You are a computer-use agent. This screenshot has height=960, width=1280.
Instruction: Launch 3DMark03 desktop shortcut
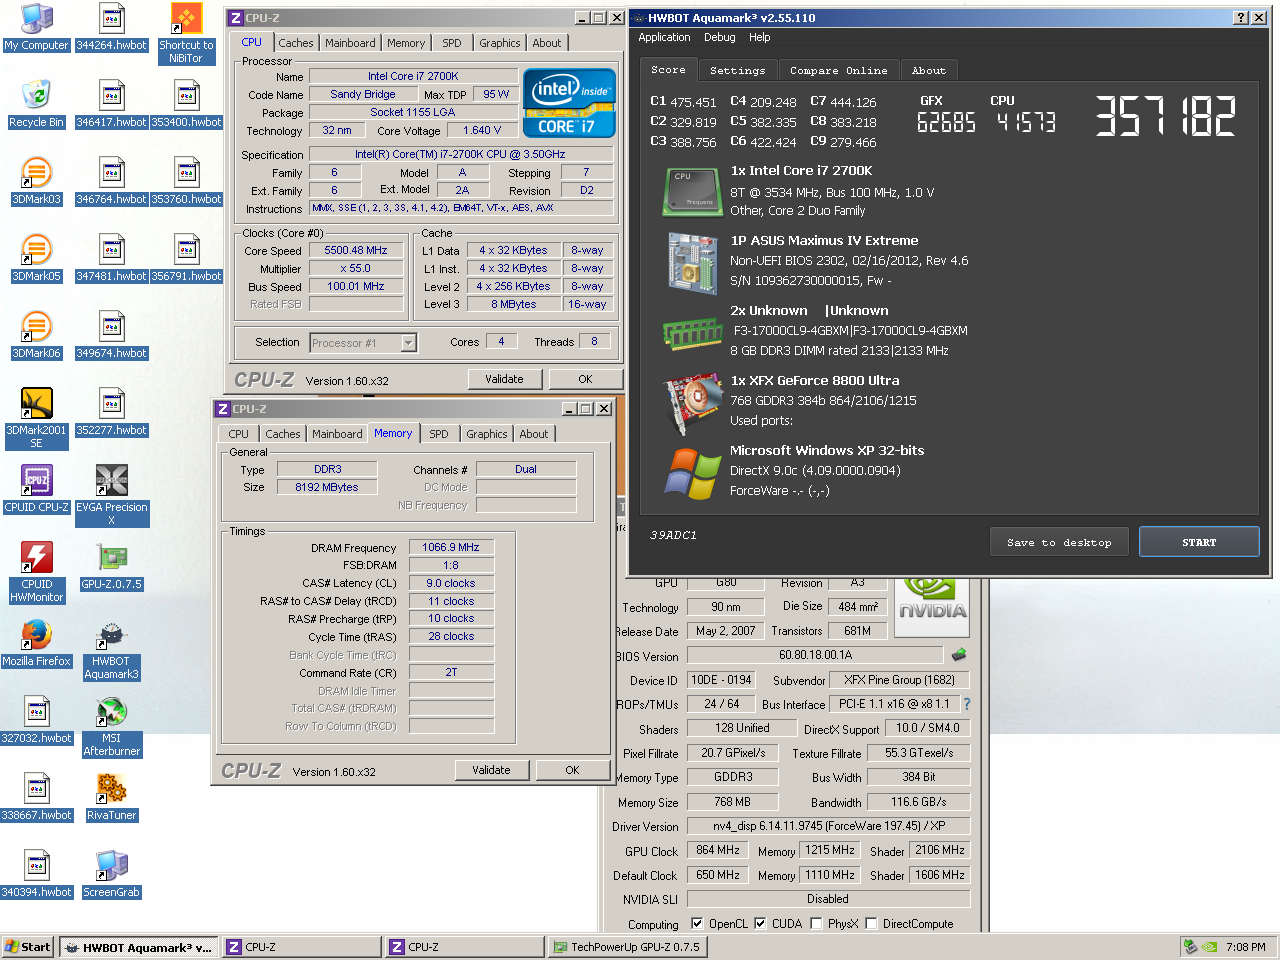(x=36, y=181)
